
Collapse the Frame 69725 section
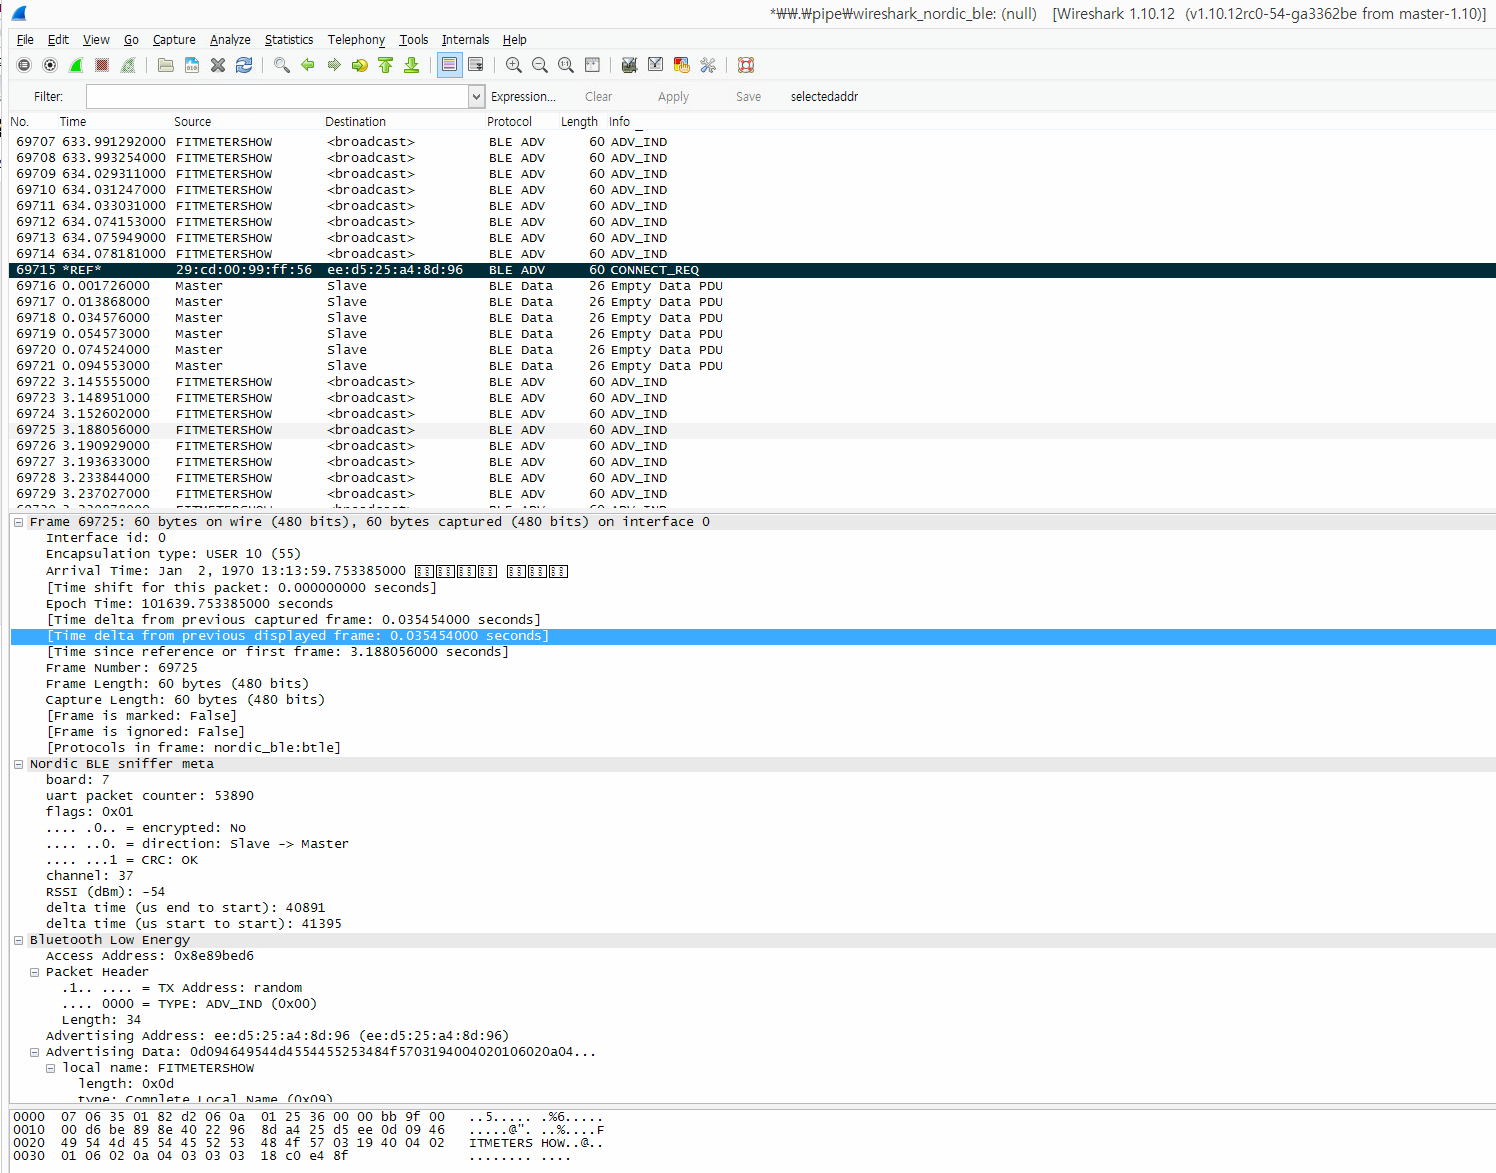18,522
